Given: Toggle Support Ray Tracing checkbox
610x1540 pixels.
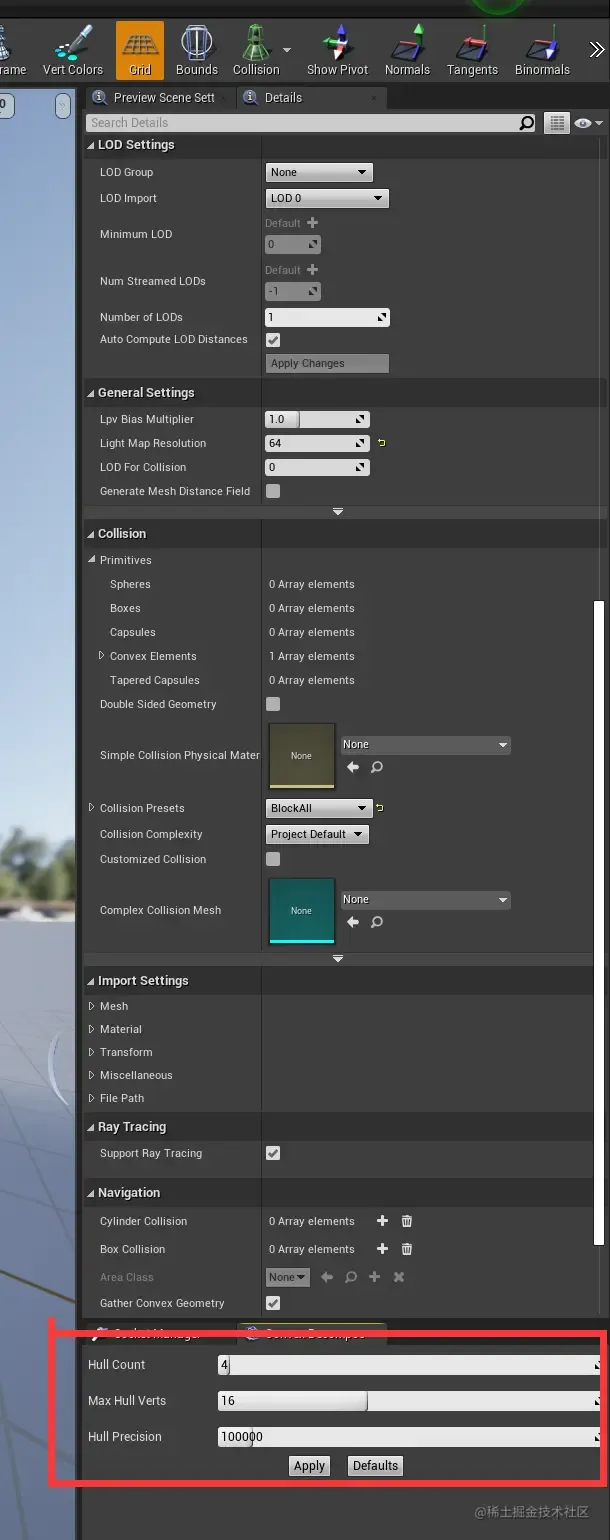Looking at the screenshot, I should [273, 1153].
